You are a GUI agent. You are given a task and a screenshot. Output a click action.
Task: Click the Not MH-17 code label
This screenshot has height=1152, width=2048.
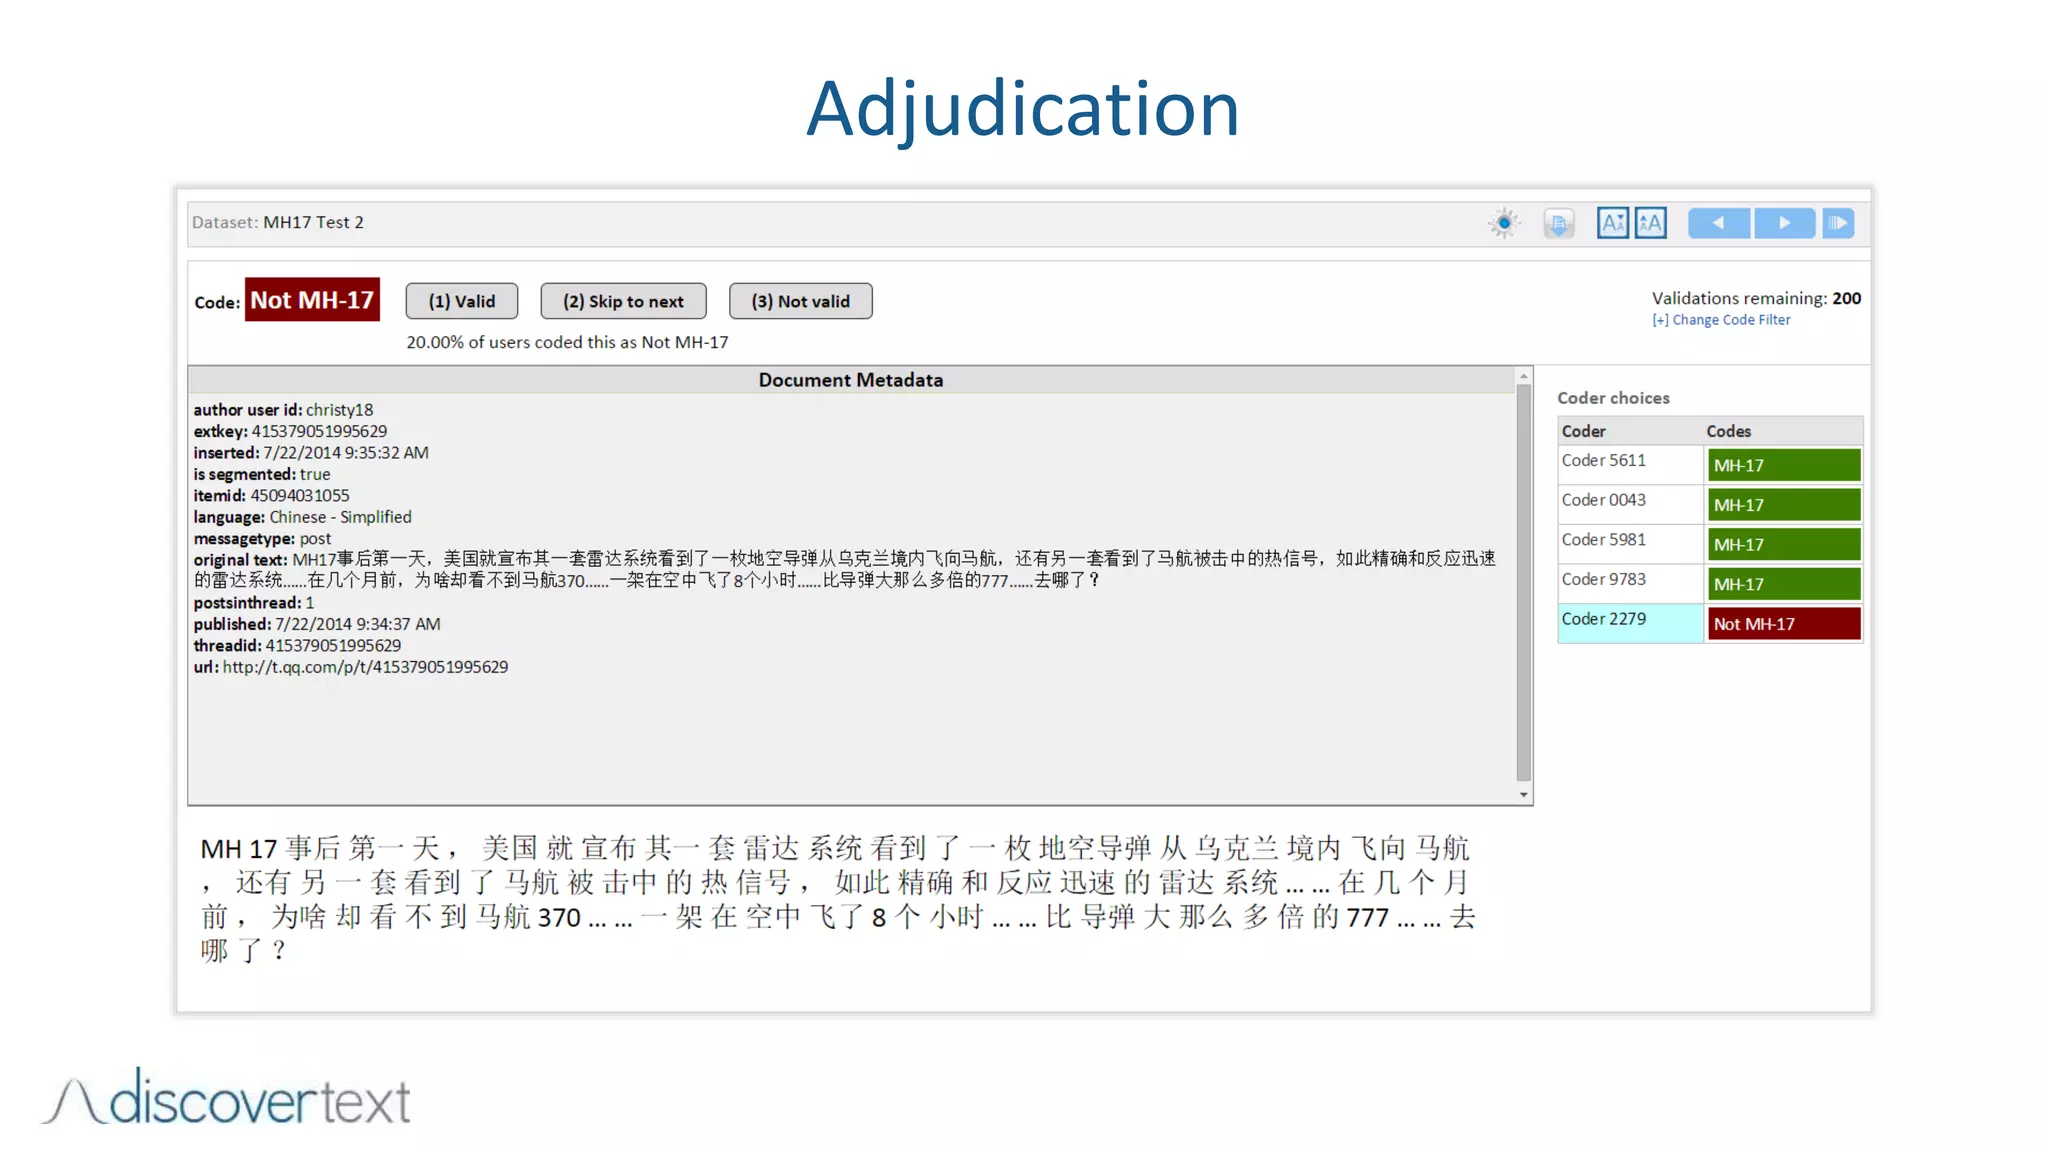312,300
